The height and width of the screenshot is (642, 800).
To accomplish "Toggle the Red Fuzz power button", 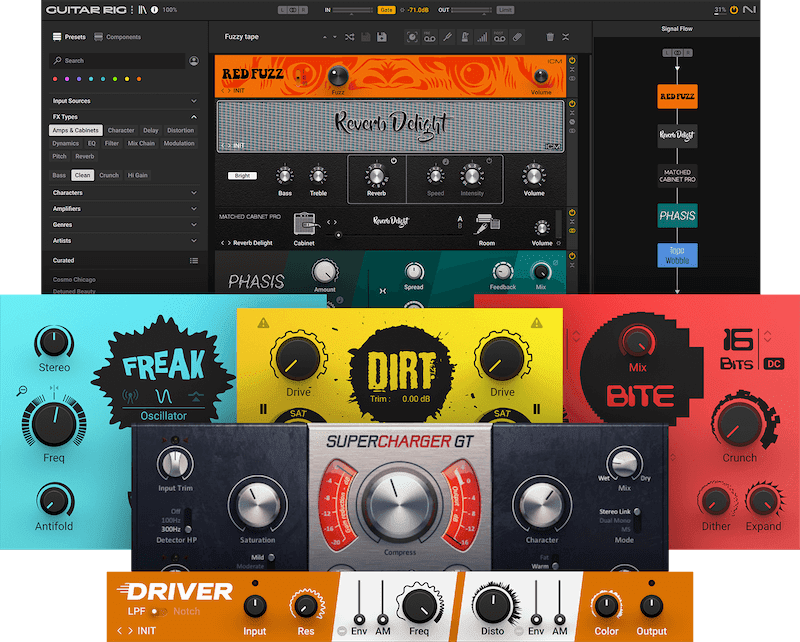I will (x=572, y=61).
